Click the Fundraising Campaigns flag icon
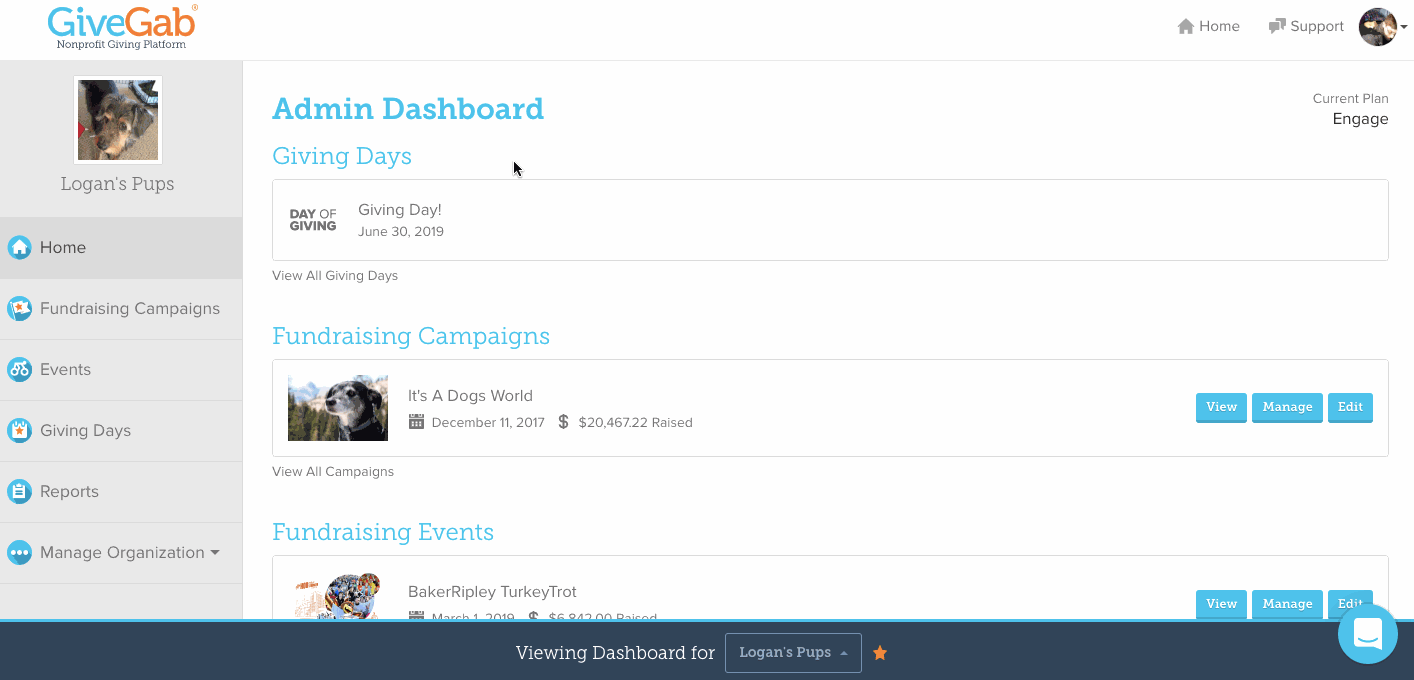Viewport: 1414px width, 680px height. pyautogui.click(x=19, y=309)
